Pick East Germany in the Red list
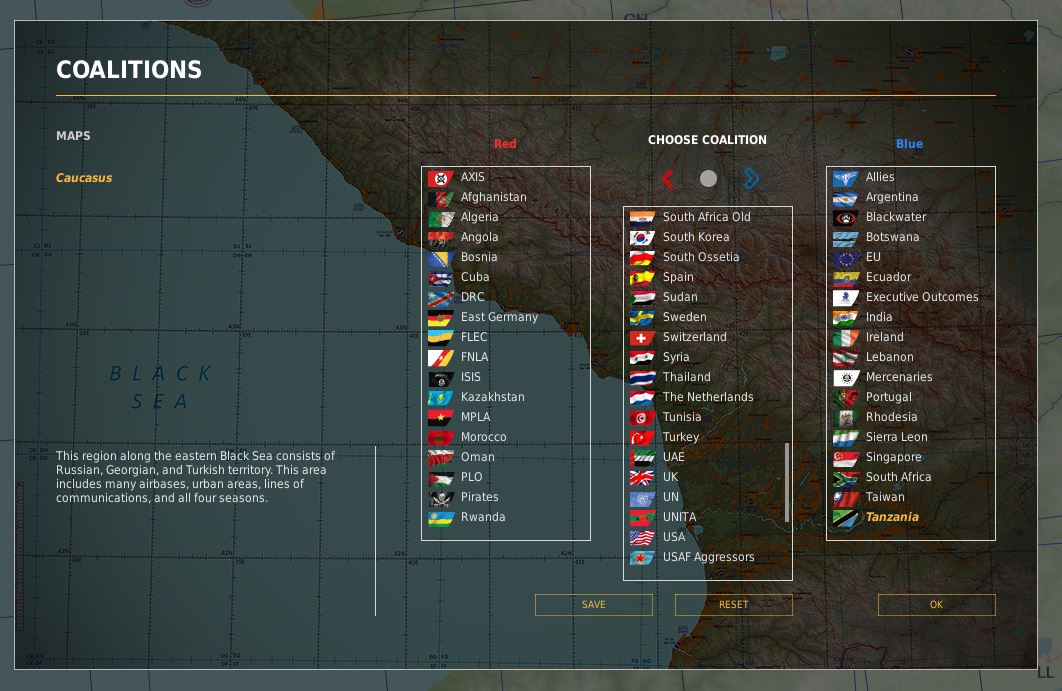 click(x=499, y=317)
